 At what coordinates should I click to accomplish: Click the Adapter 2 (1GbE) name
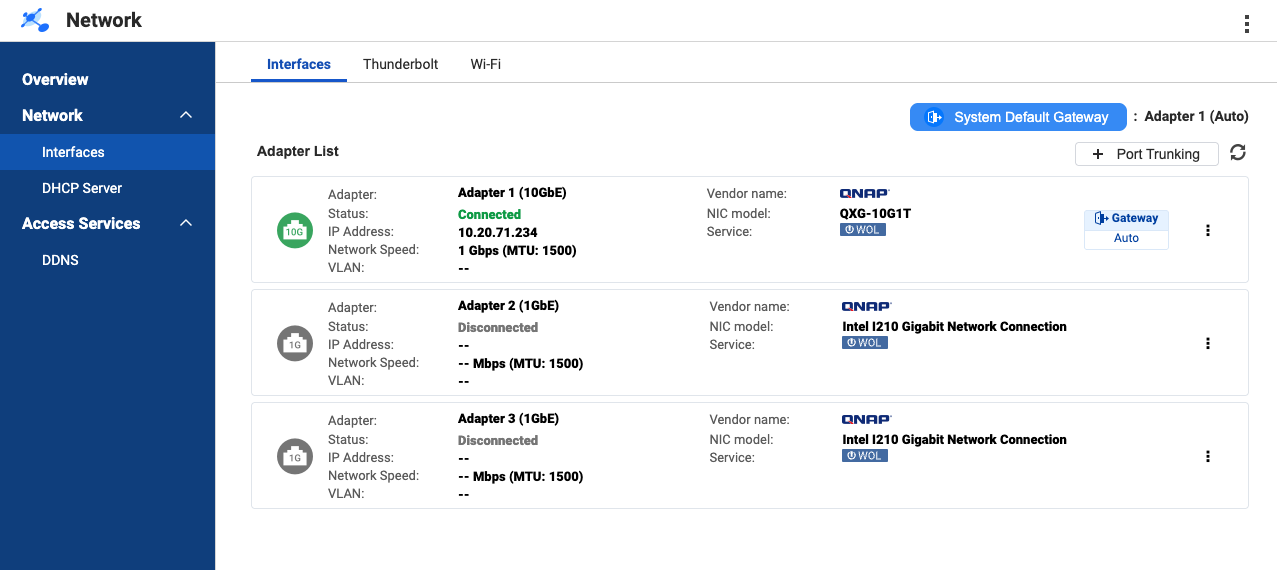point(508,306)
